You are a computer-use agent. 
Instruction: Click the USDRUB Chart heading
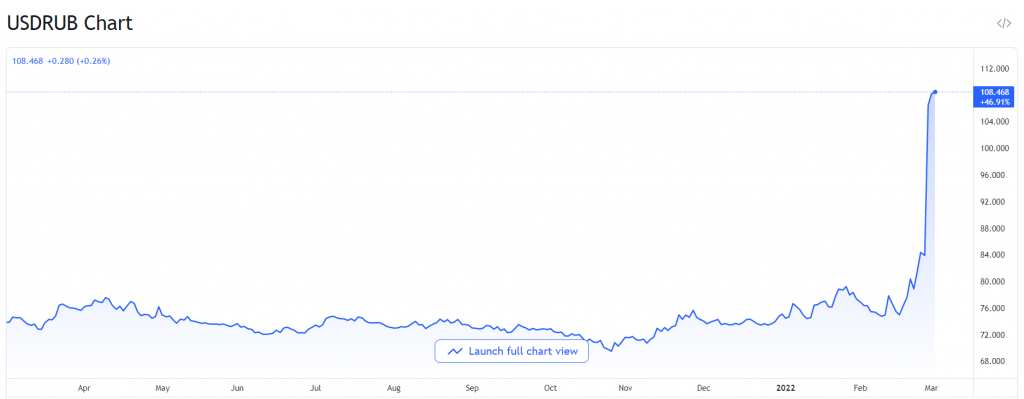pos(70,24)
